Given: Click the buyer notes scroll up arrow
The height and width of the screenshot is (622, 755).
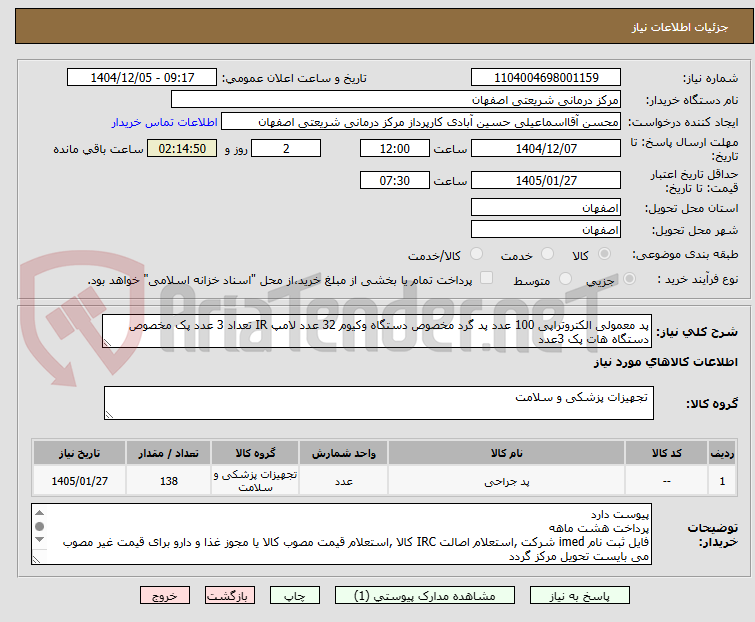Looking at the screenshot, I should (39, 513).
